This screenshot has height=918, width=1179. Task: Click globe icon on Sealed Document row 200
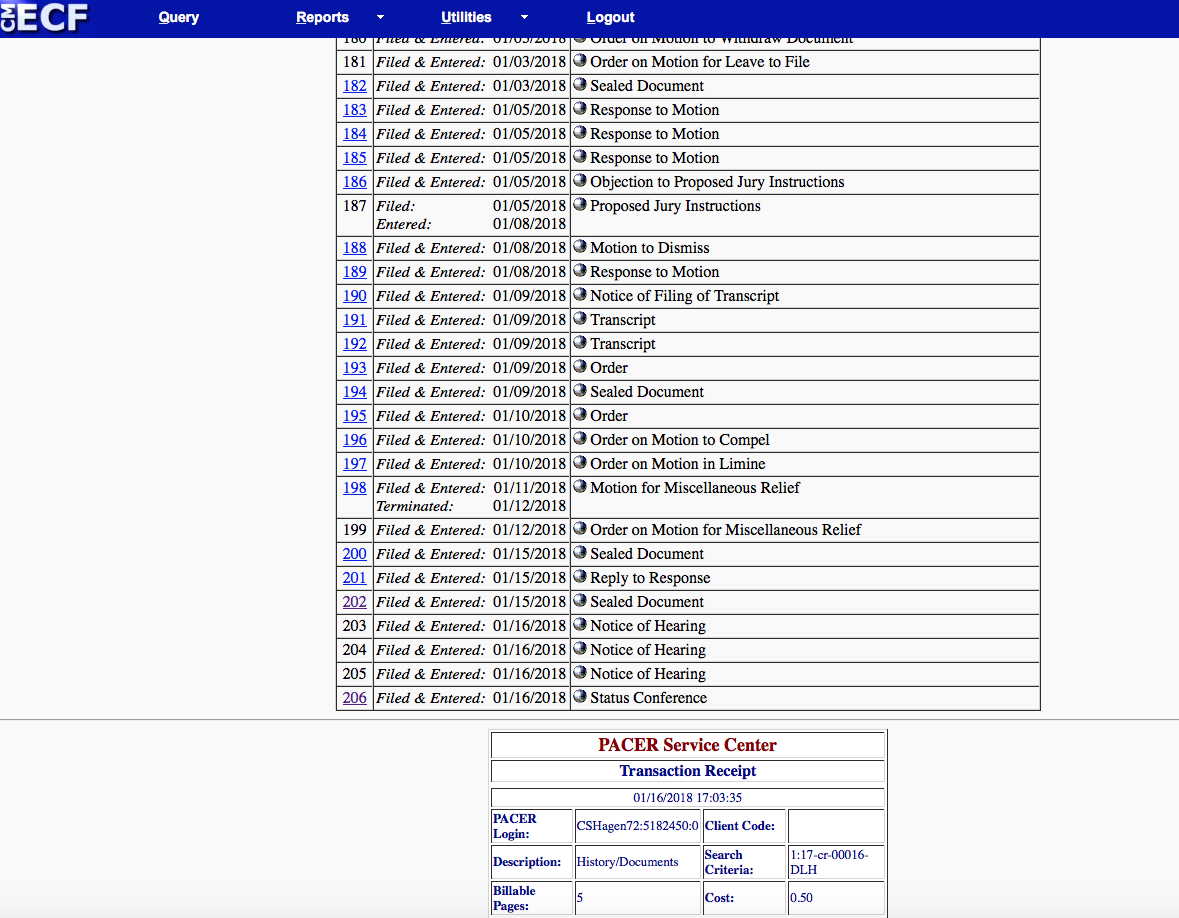[x=580, y=553]
